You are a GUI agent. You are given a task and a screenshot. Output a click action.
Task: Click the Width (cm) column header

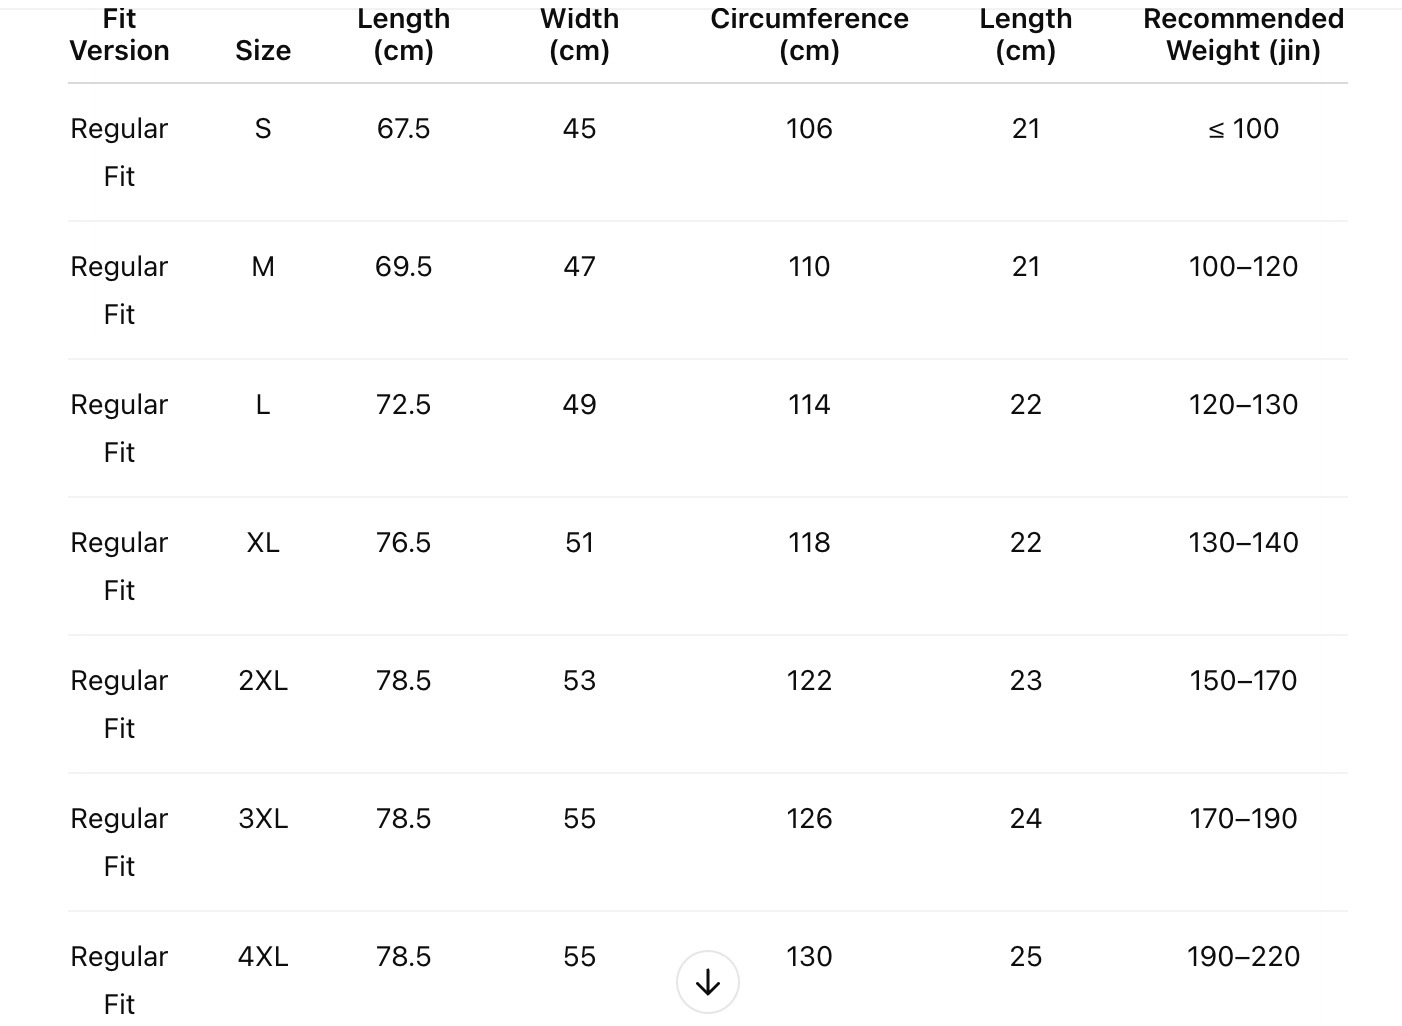[579, 35]
